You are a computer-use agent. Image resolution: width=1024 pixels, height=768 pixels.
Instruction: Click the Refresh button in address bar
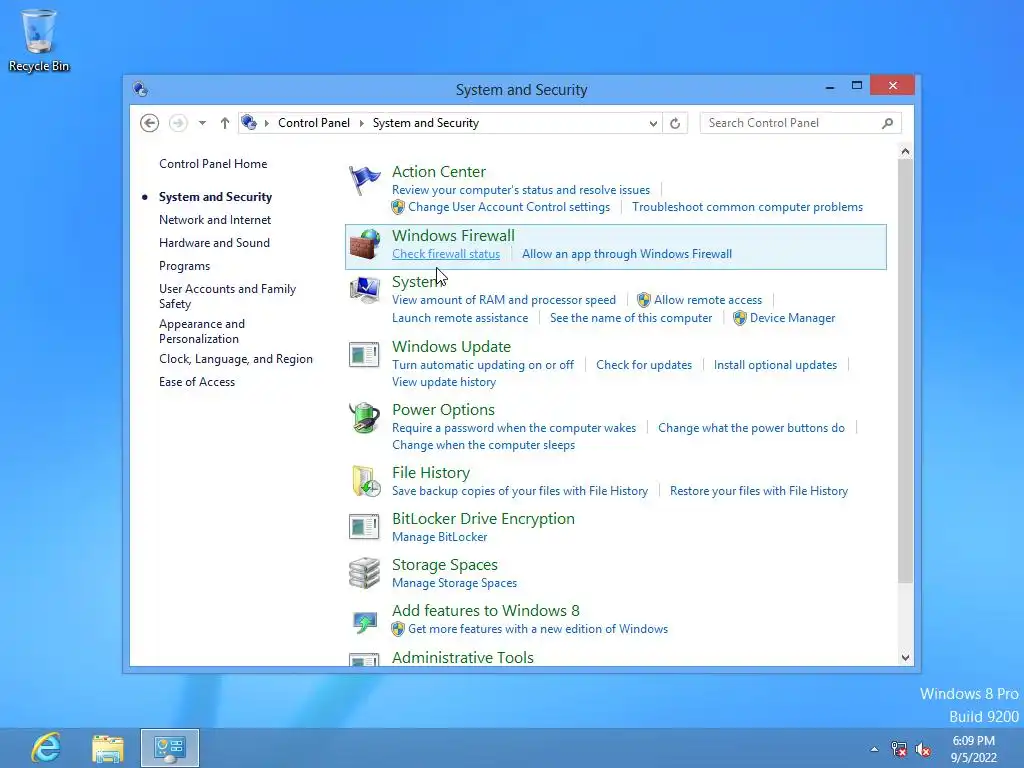675,123
